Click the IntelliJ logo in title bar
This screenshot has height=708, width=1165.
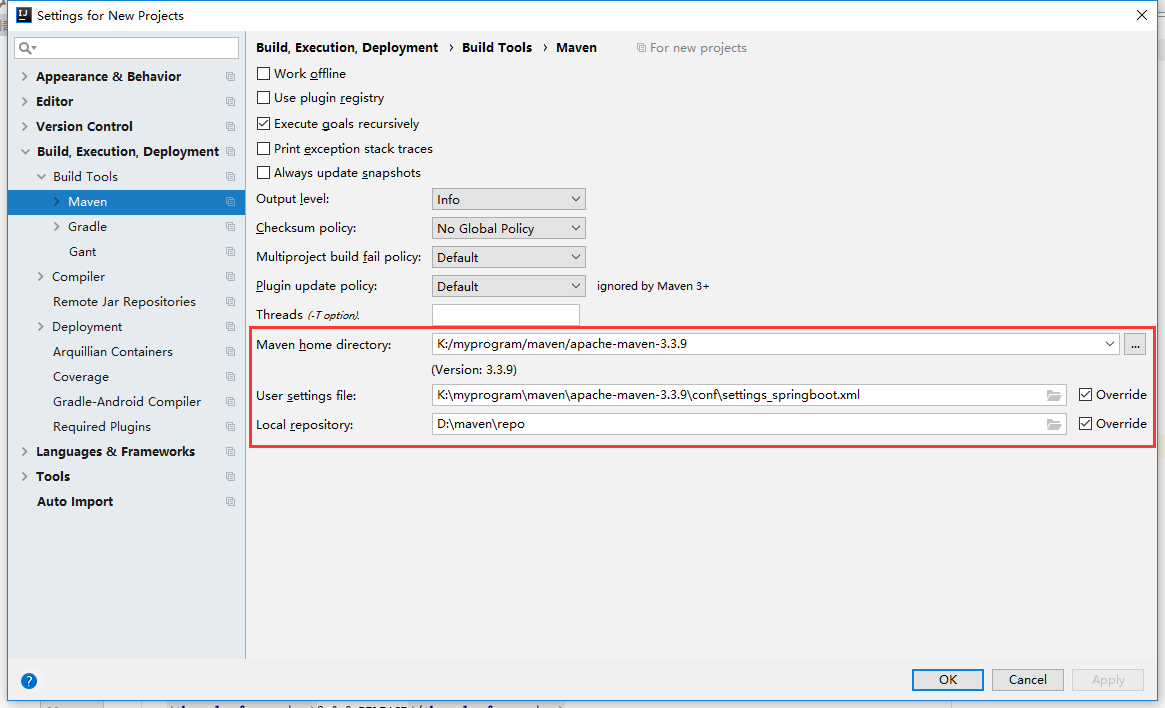tap(24, 15)
